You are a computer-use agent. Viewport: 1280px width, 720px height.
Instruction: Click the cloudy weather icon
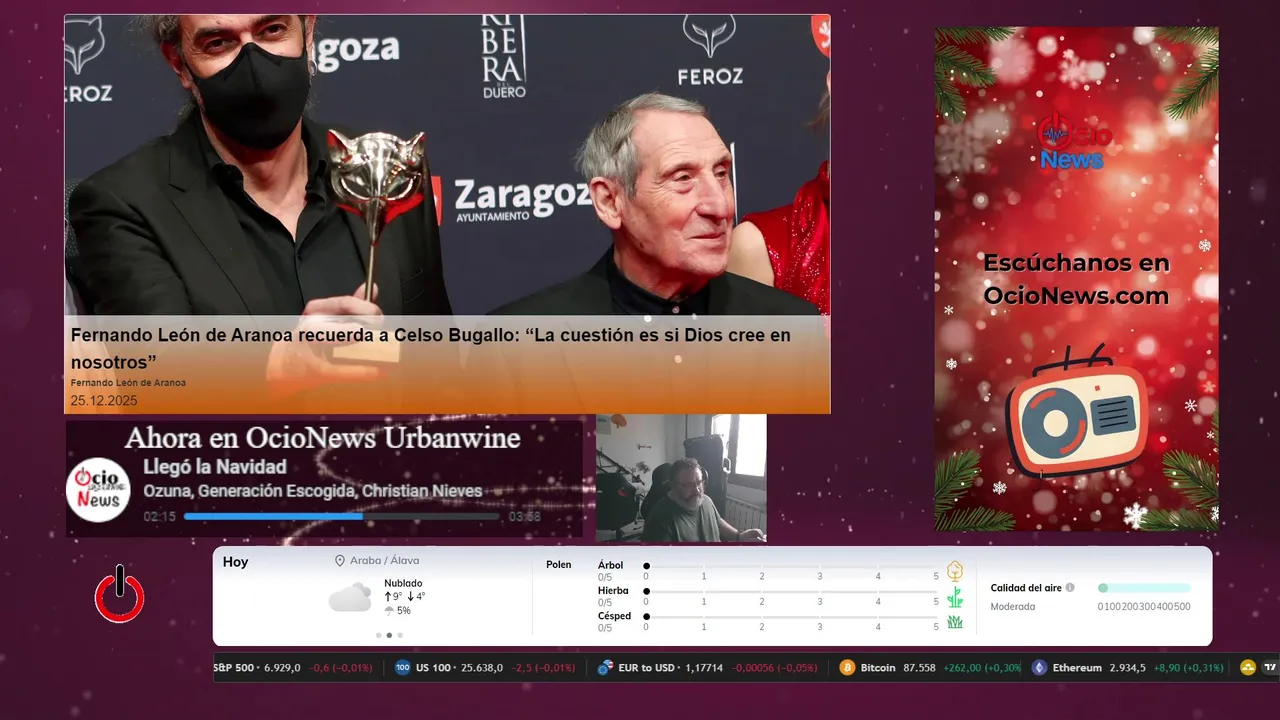click(350, 597)
